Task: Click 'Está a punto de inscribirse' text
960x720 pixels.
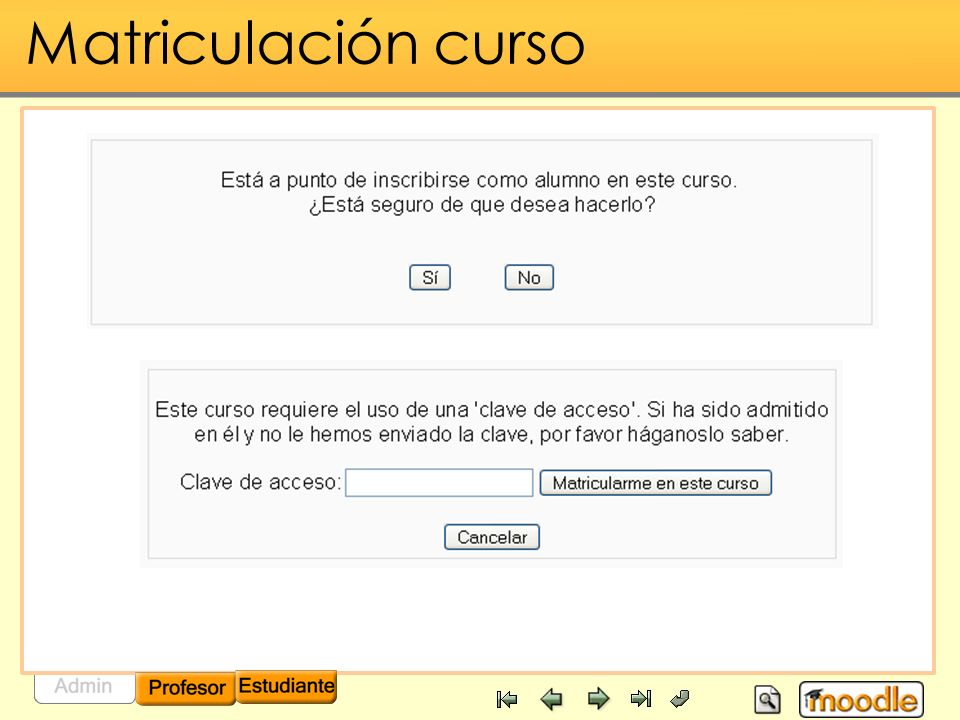Action: tap(479, 180)
